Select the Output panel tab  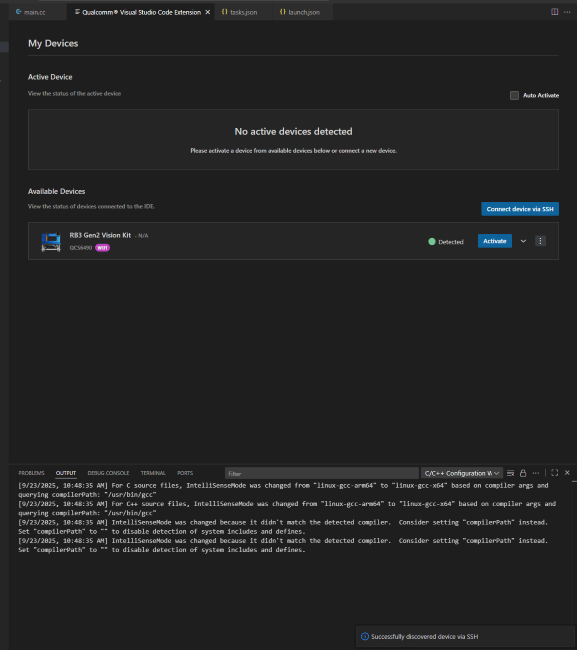(x=65, y=473)
